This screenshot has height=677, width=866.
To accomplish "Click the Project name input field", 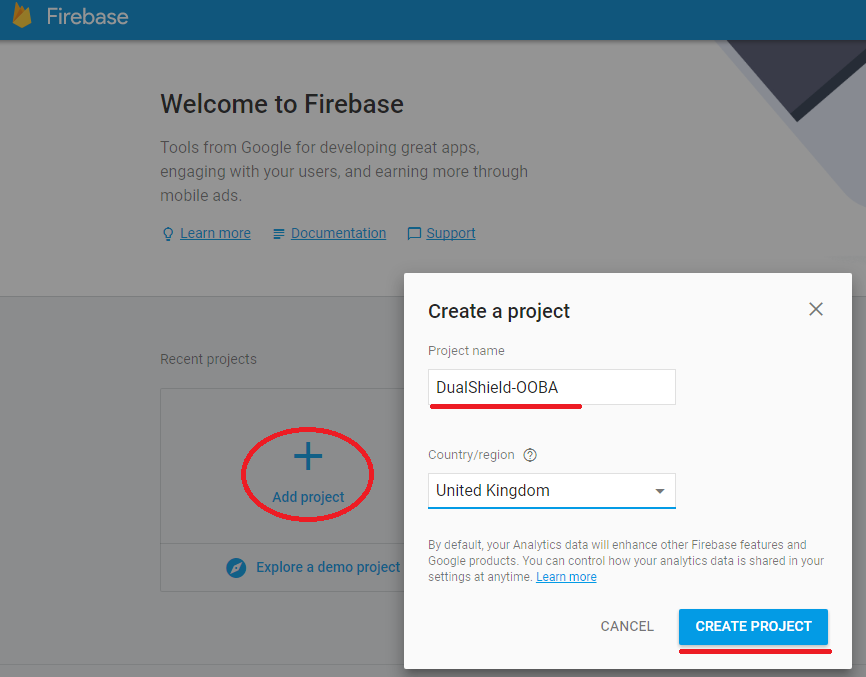I will [551, 387].
